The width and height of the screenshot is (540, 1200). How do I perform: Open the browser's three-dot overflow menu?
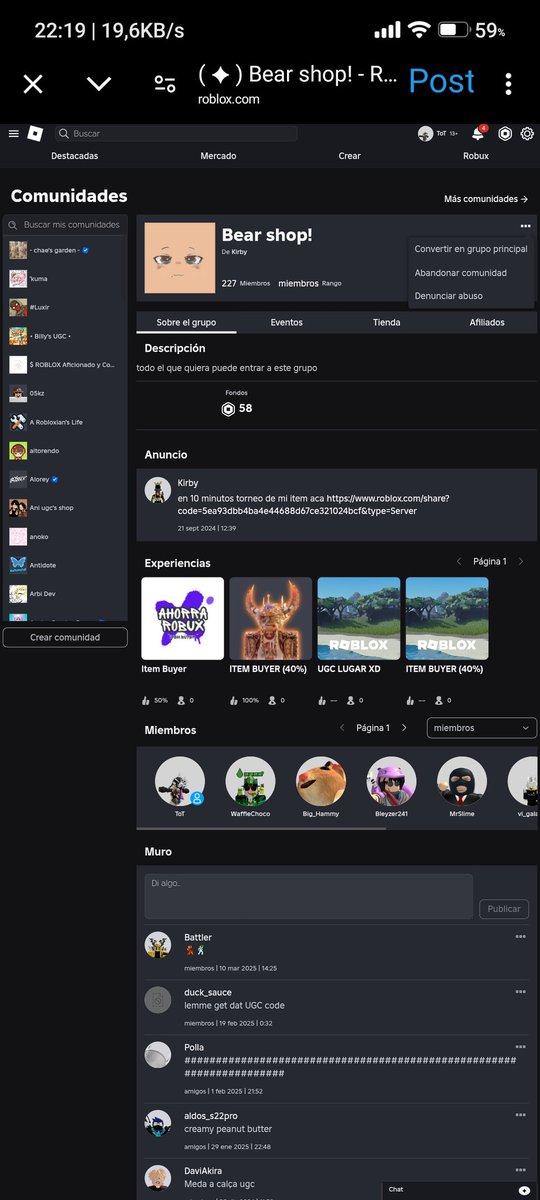508,84
